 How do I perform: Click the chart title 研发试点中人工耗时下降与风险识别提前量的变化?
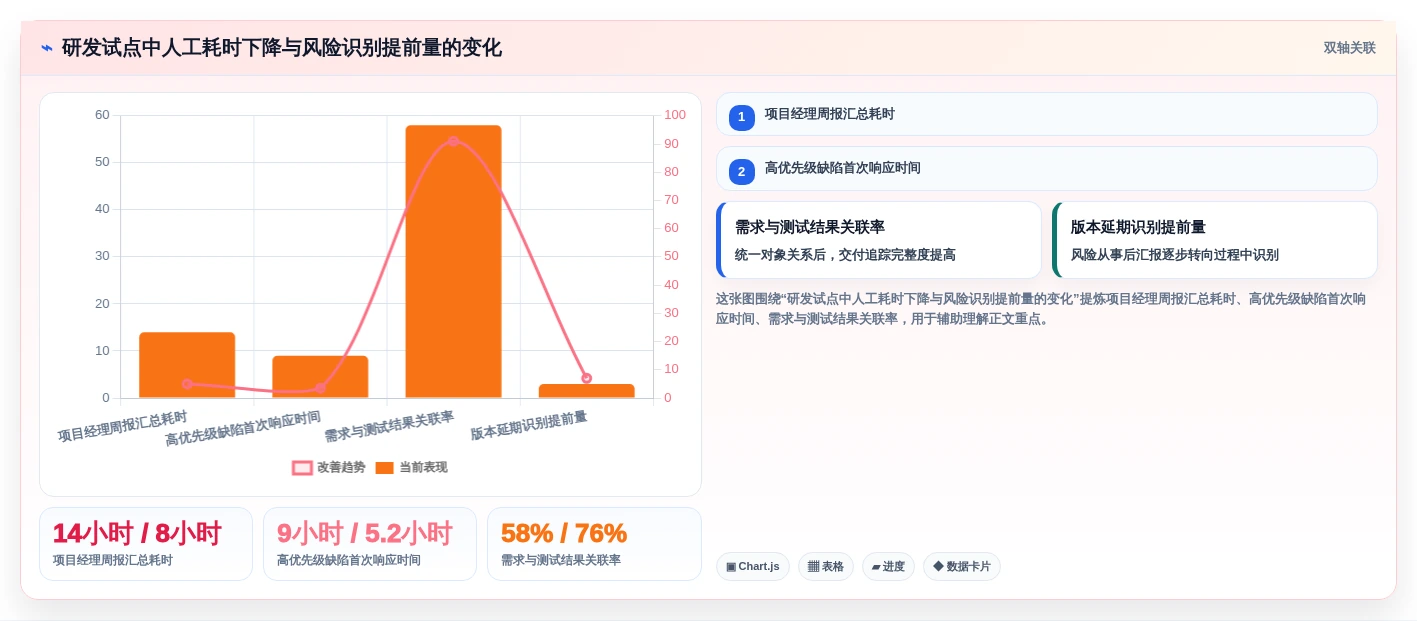tap(282, 48)
